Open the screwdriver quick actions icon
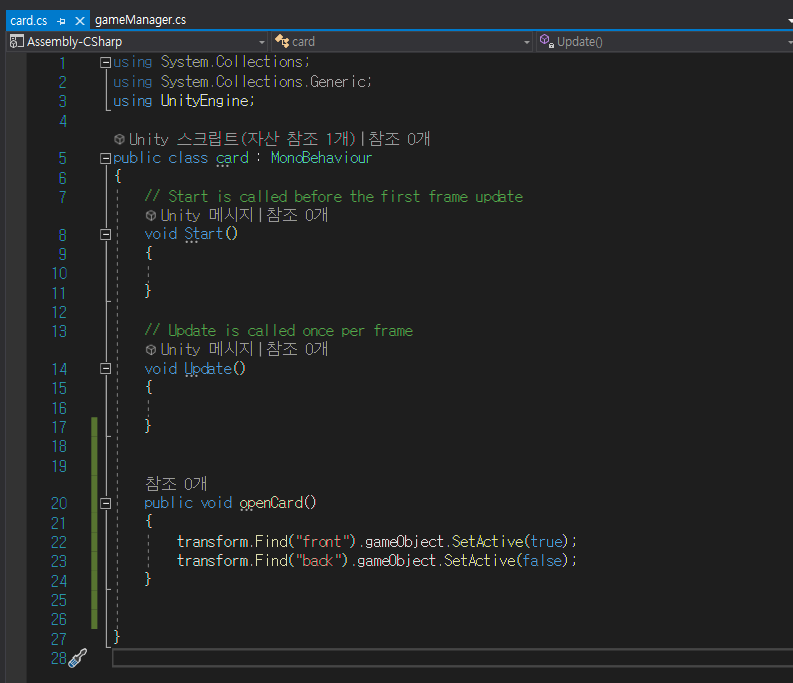This screenshot has height=683, width=793. coord(77,658)
